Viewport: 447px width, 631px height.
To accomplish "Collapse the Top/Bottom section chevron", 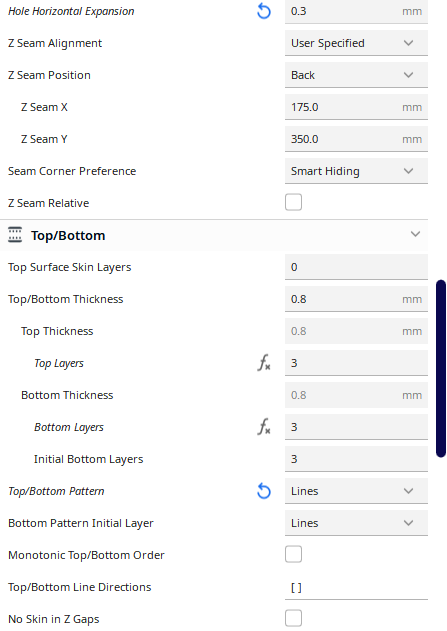I will [415, 234].
